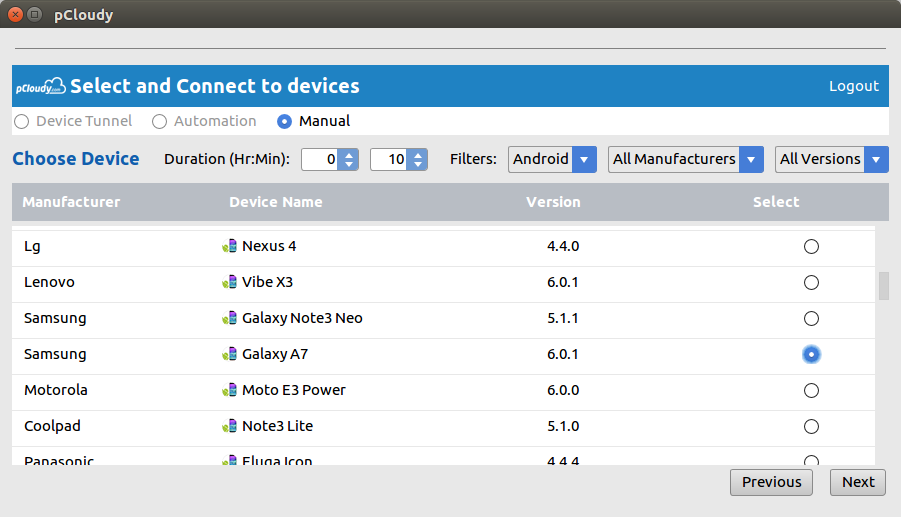Click the Motorola manufacturer cell

tap(56, 390)
